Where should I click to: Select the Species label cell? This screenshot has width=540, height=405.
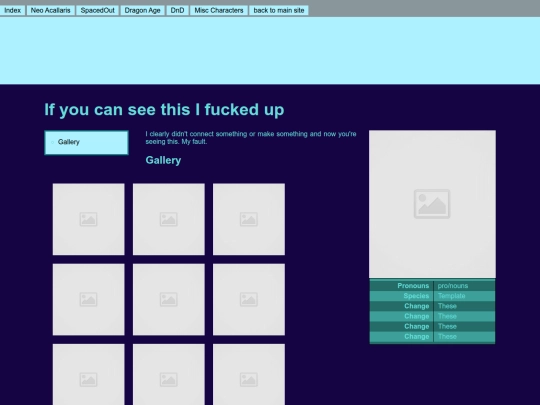pyautogui.click(x=402, y=296)
